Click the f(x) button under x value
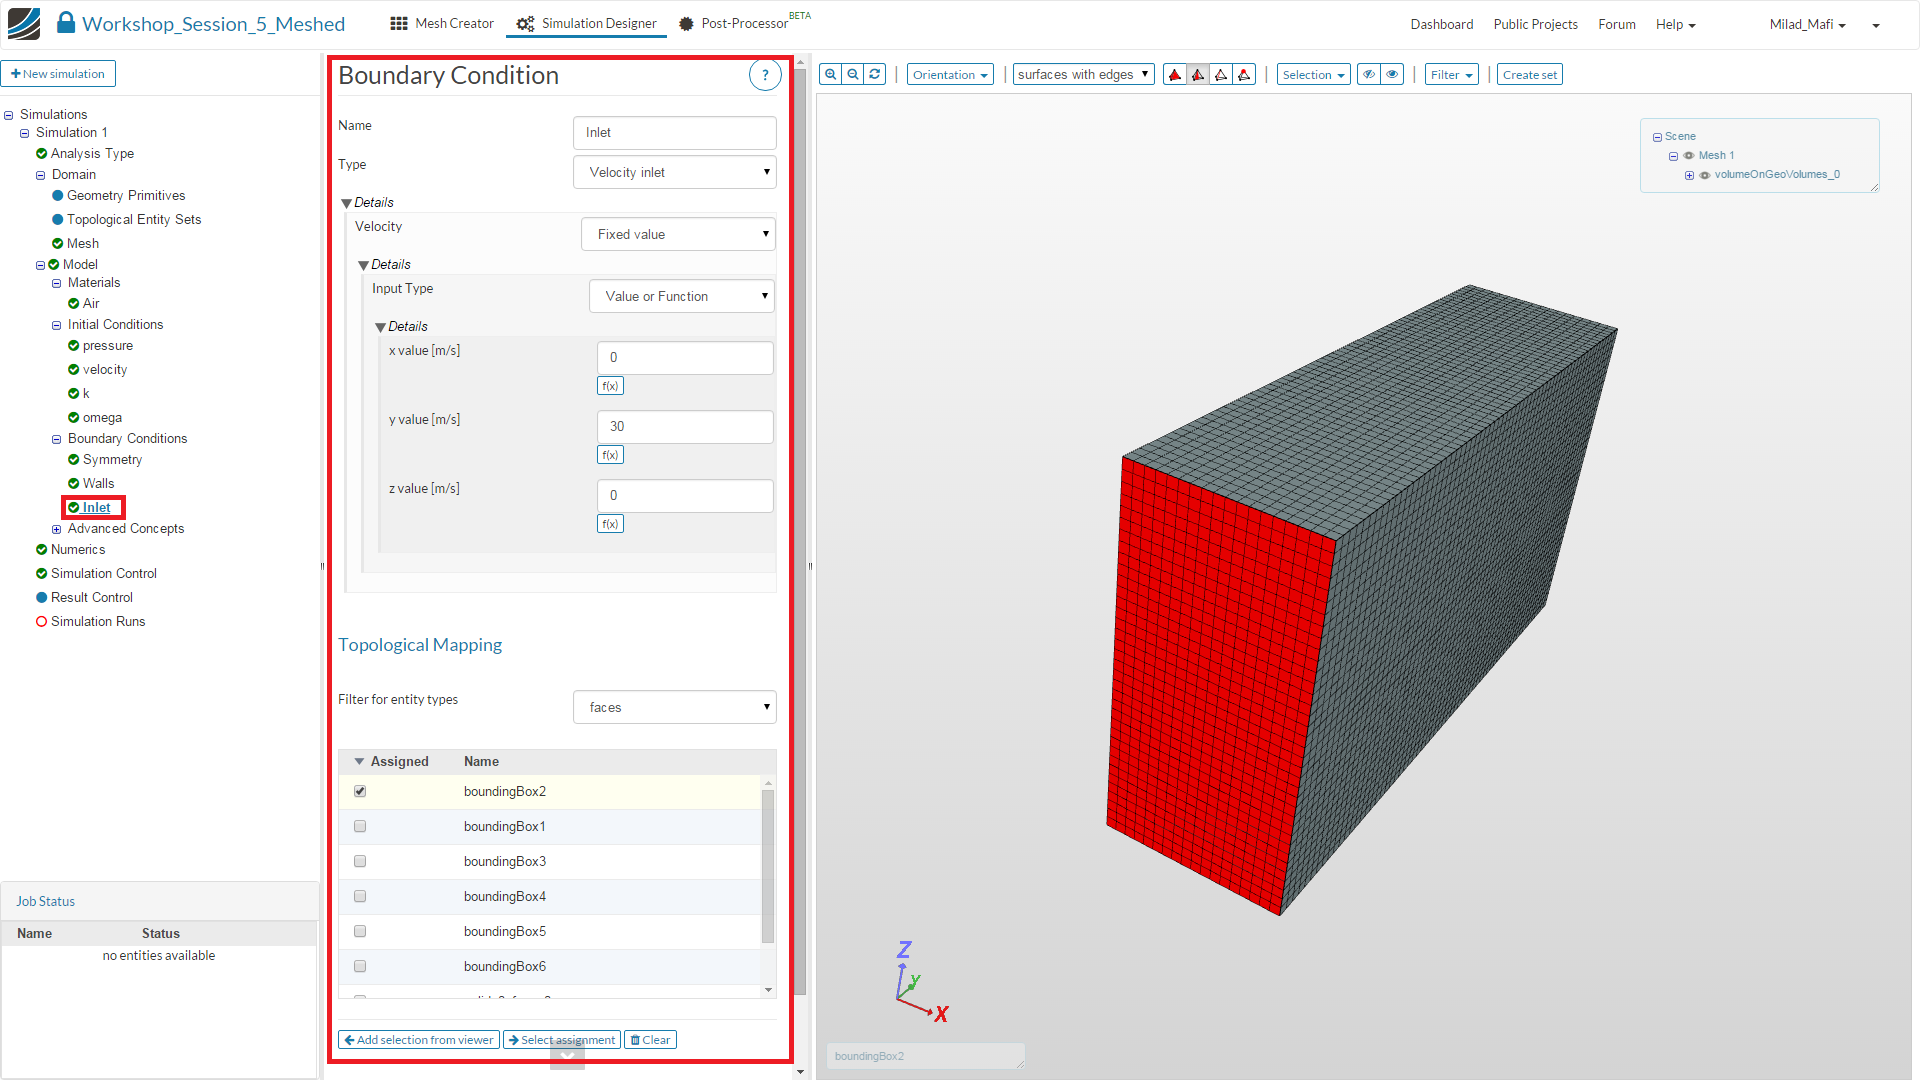The image size is (1920, 1080). (x=610, y=386)
